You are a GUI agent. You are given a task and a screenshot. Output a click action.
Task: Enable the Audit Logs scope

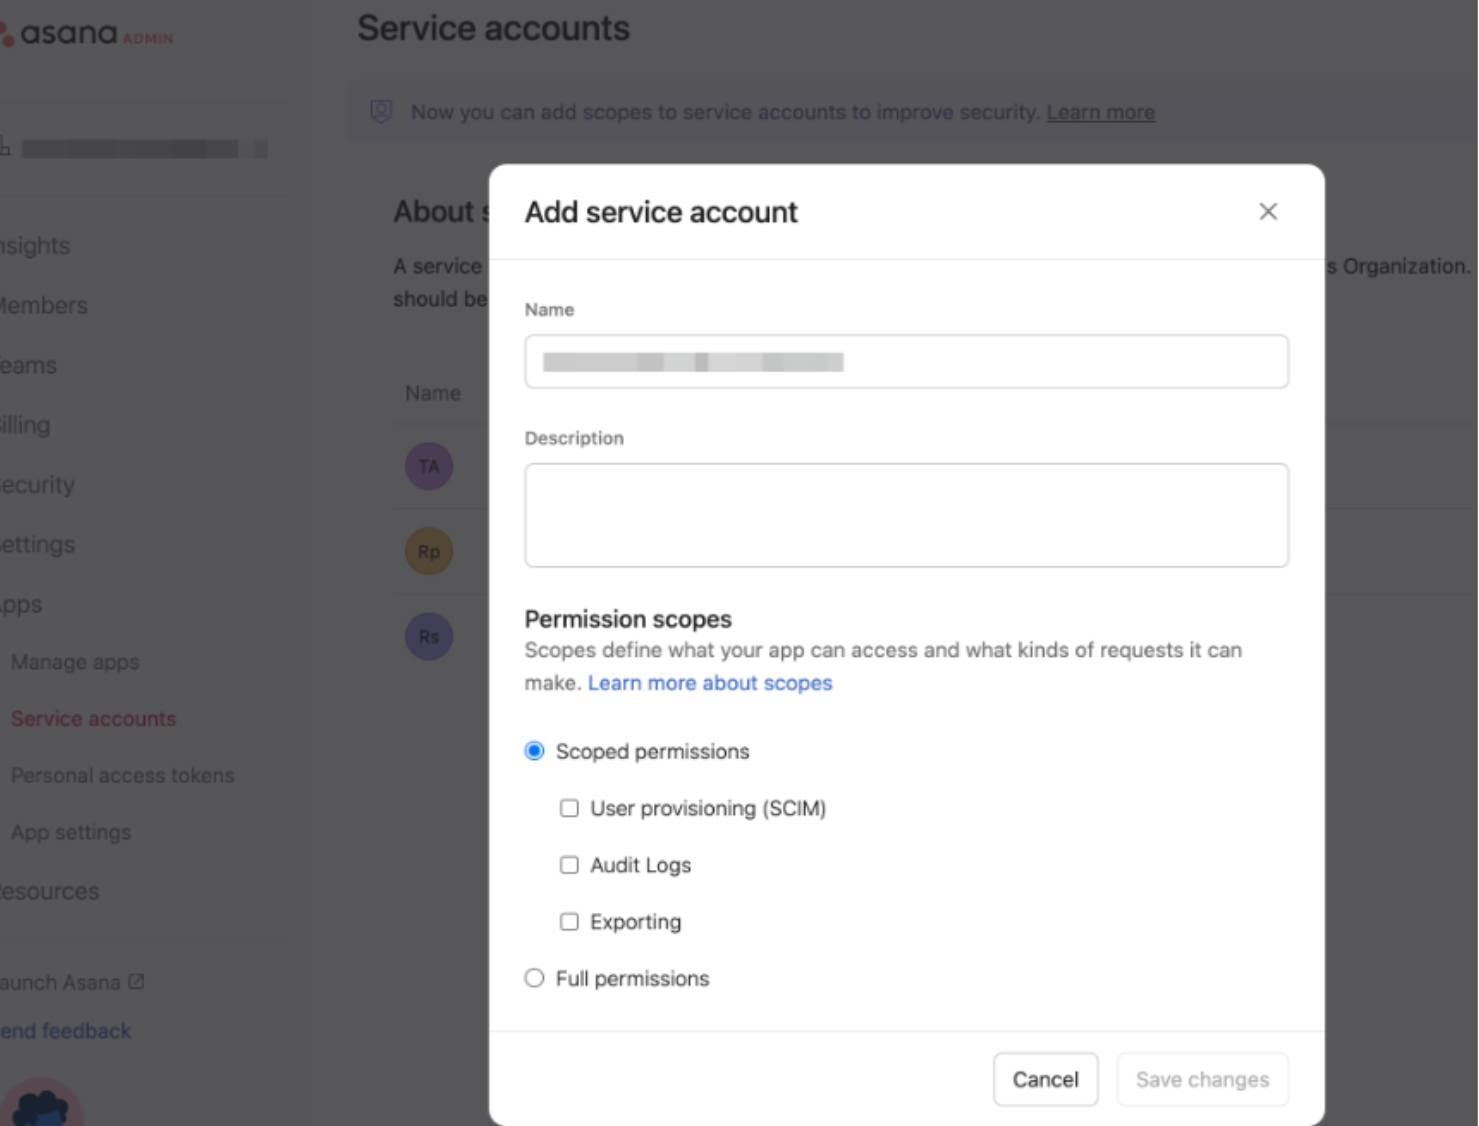point(570,865)
